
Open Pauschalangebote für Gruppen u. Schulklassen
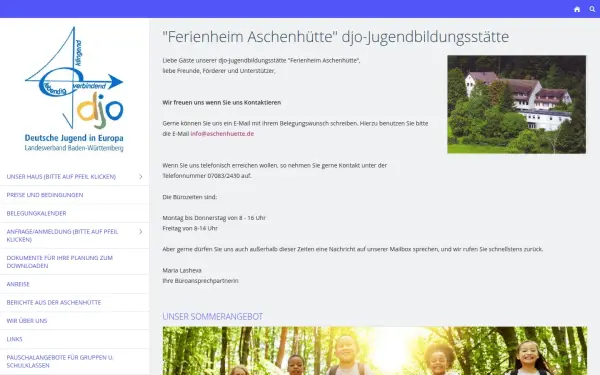click(60, 362)
